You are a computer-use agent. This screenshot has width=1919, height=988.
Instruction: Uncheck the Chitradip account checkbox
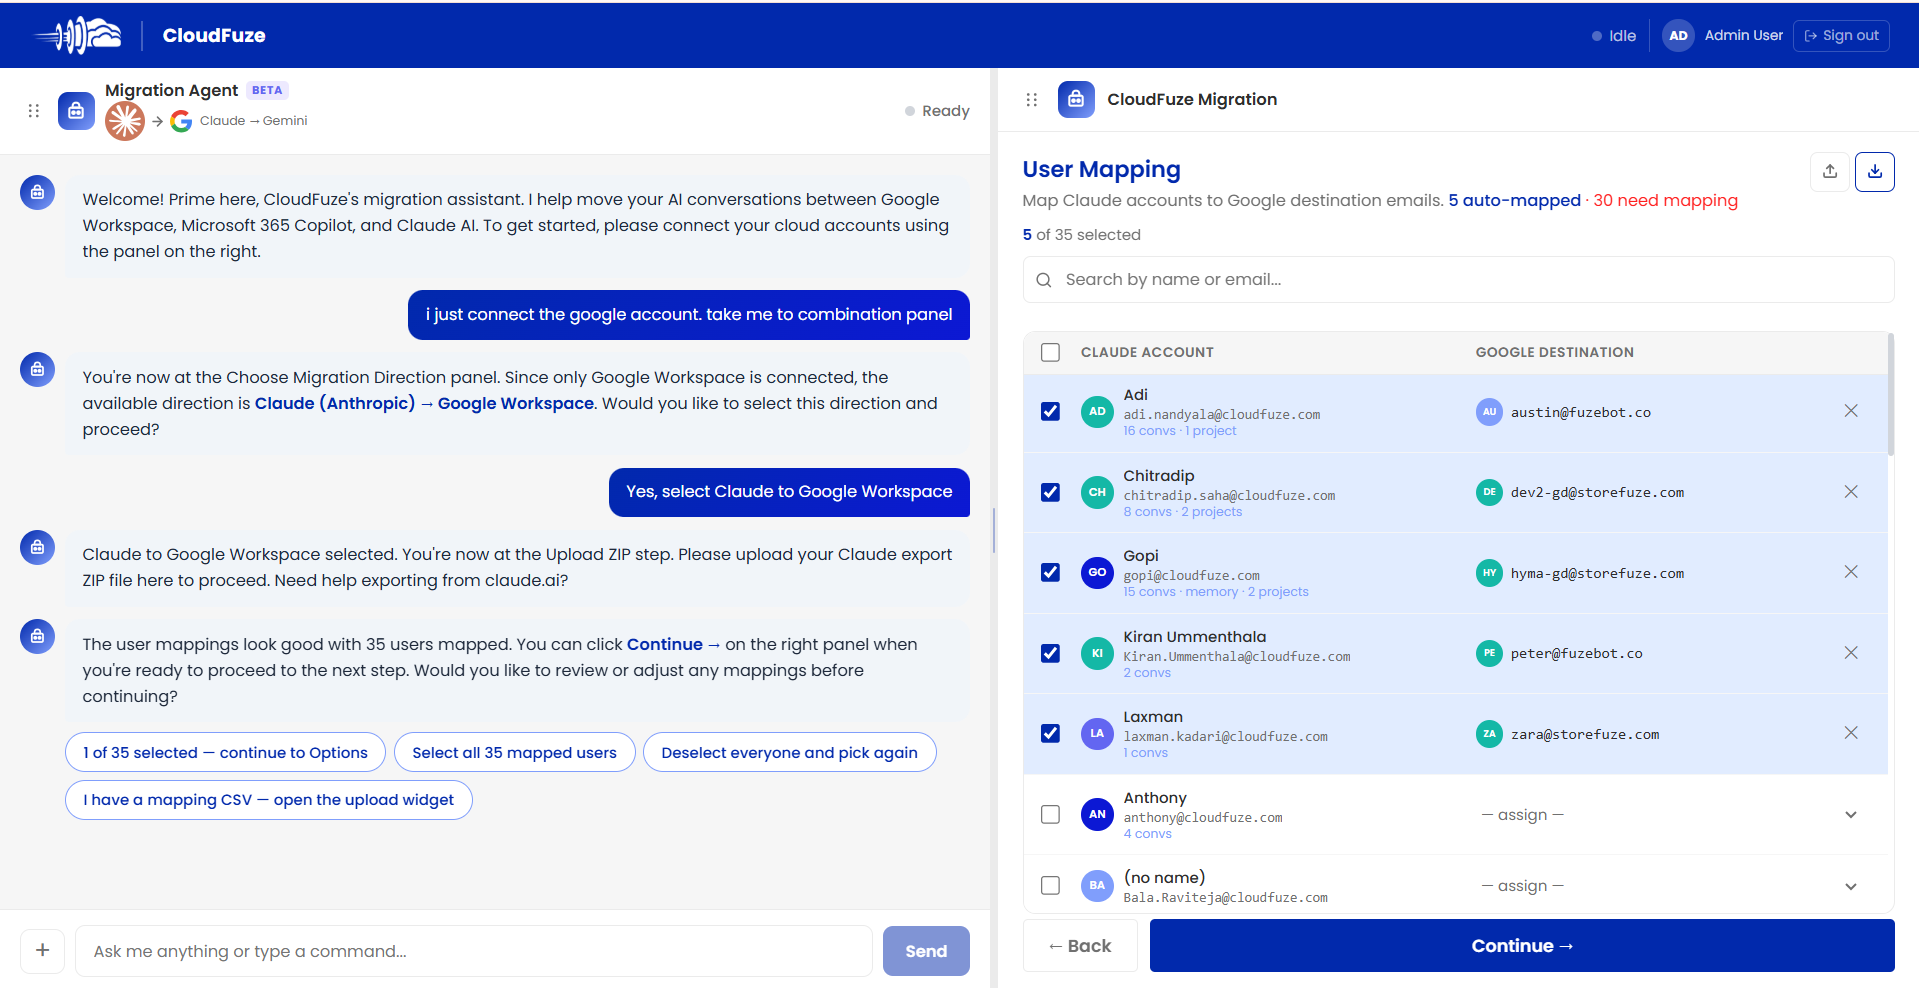pos(1050,492)
